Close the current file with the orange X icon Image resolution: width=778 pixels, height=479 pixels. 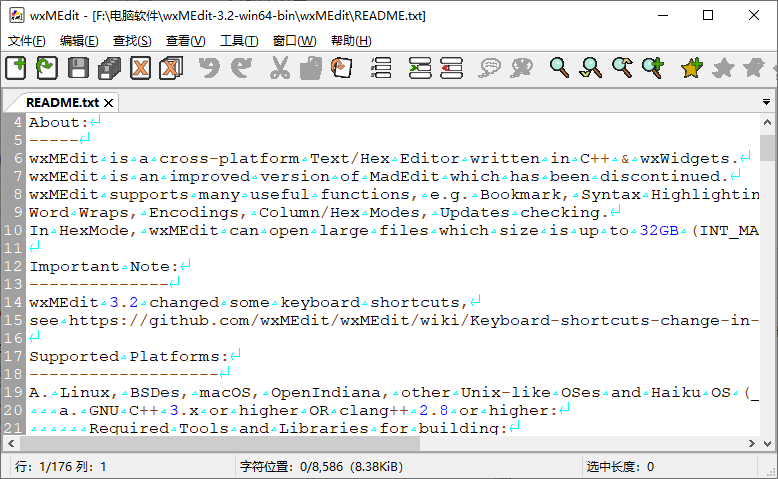[140, 68]
